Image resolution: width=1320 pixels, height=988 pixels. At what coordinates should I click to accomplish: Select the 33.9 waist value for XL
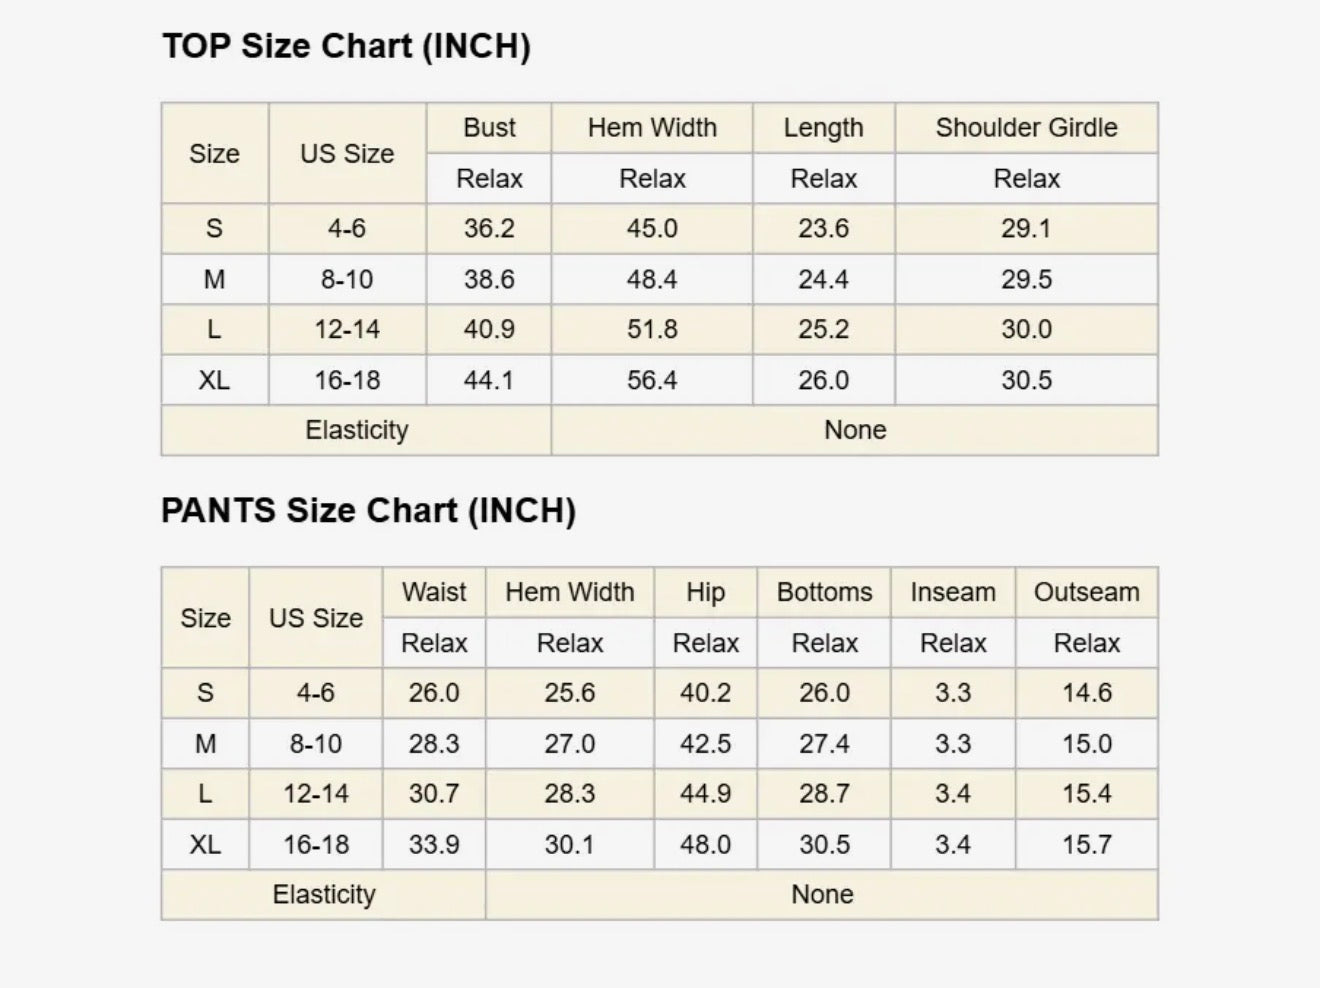(434, 844)
